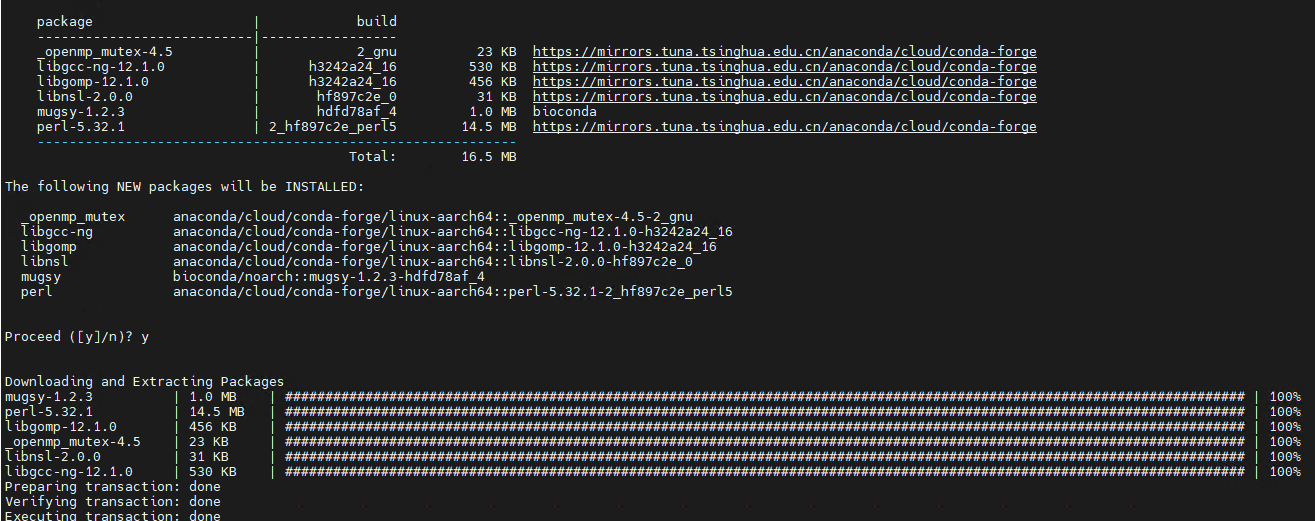This screenshot has height=521, width=1315.
Task: Click the libgcc-ng-12.1.0 download progress bar
Action: coord(765,471)
